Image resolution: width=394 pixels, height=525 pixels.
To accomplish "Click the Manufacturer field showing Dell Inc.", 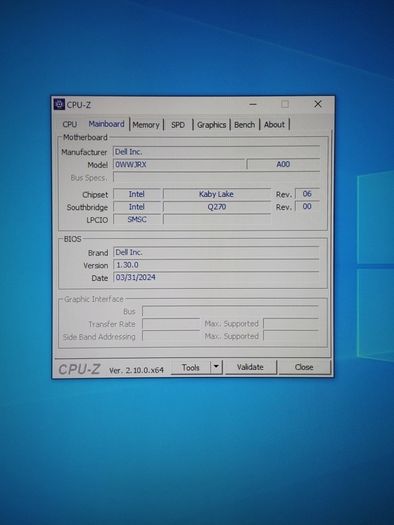I will 216,152.
